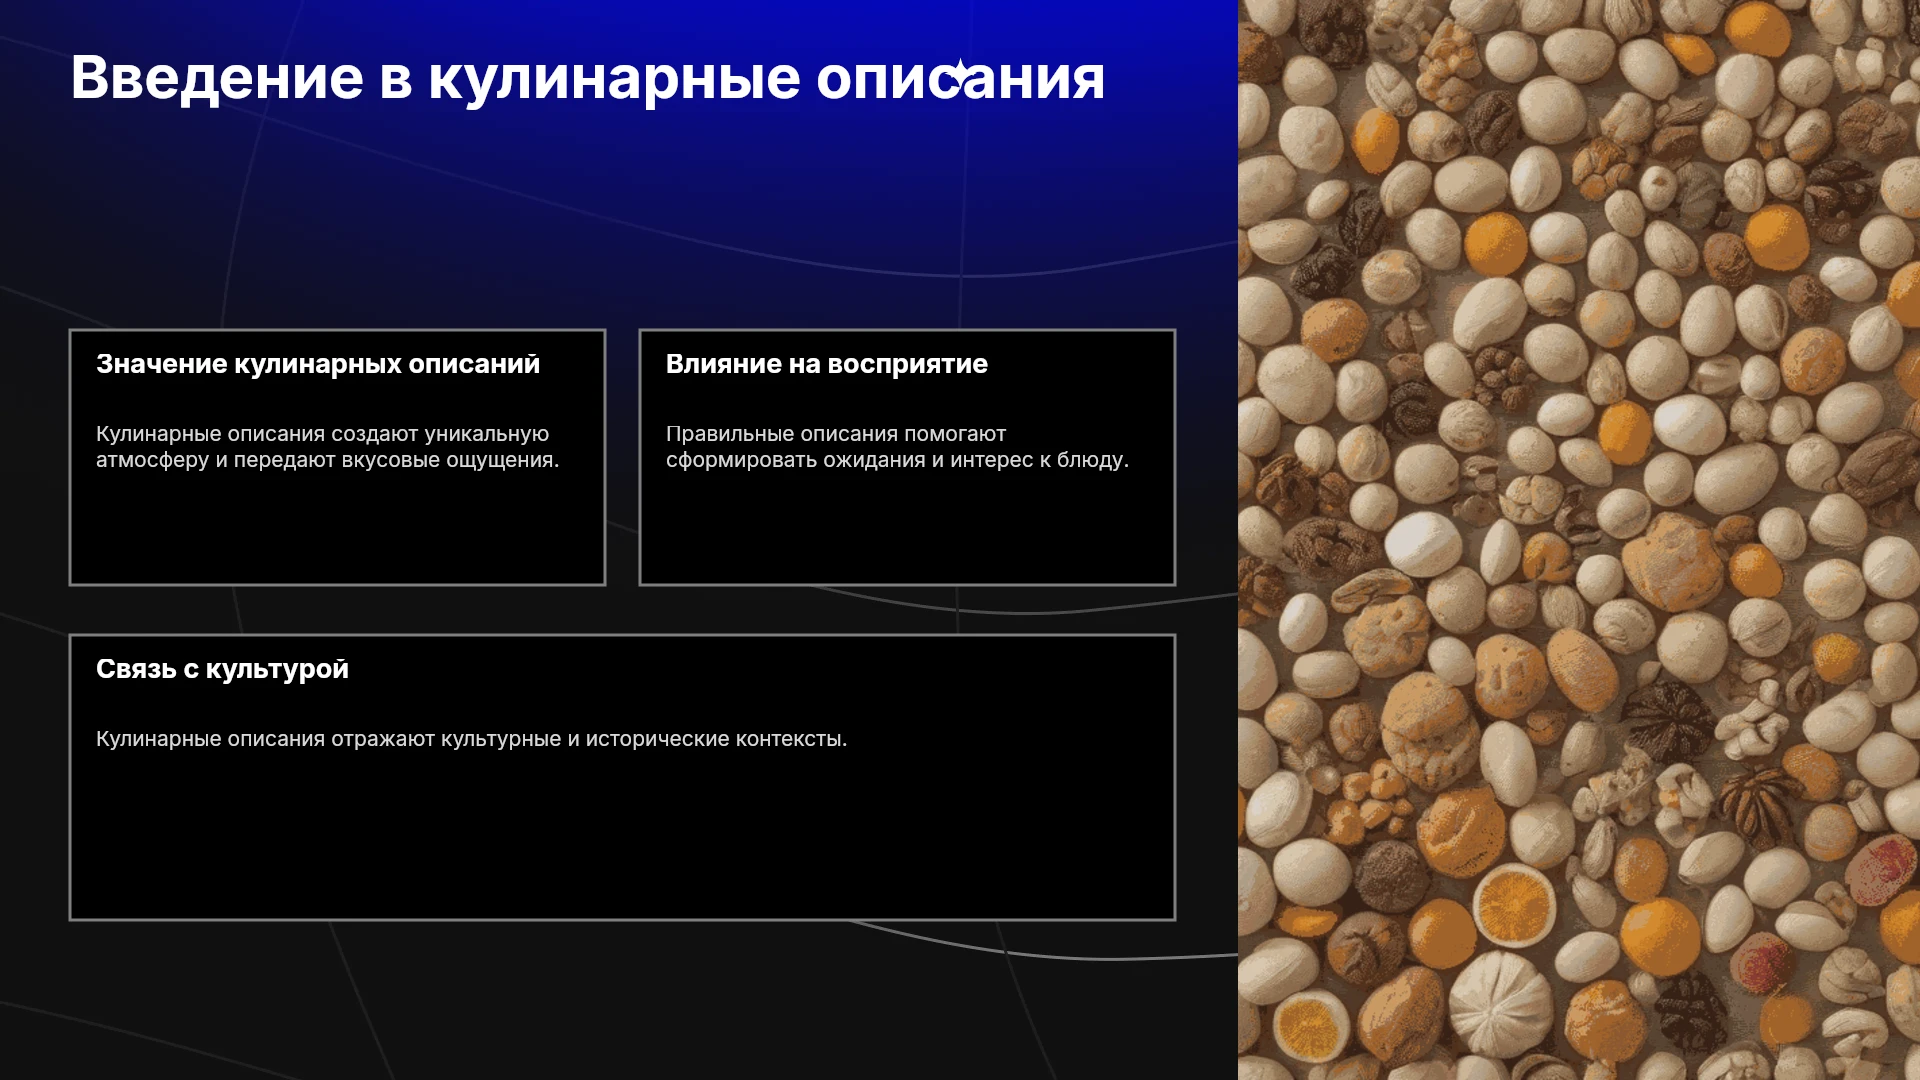The width and height of the screenshot is (1920, 1080).
Task: Click the slide title "Введение в кулинарные описания"
Action: 588,78
